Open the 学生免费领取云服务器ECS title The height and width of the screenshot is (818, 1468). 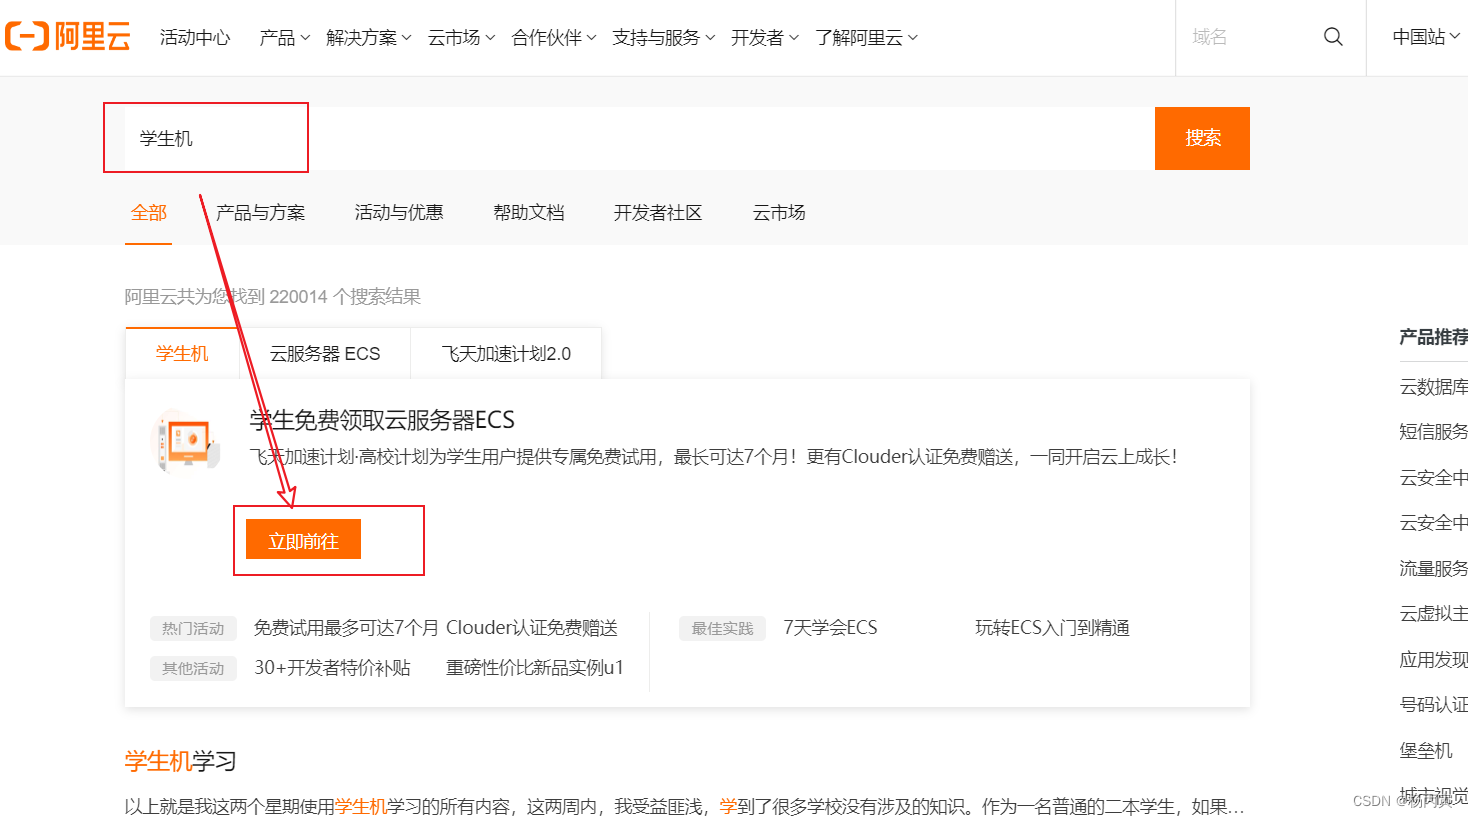(x=382, y=420)
